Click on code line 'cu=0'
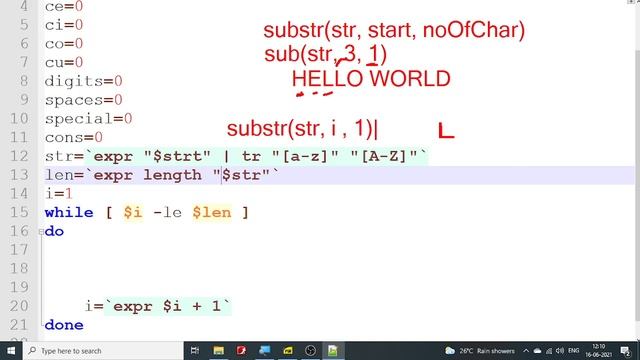 click(64, 62)
